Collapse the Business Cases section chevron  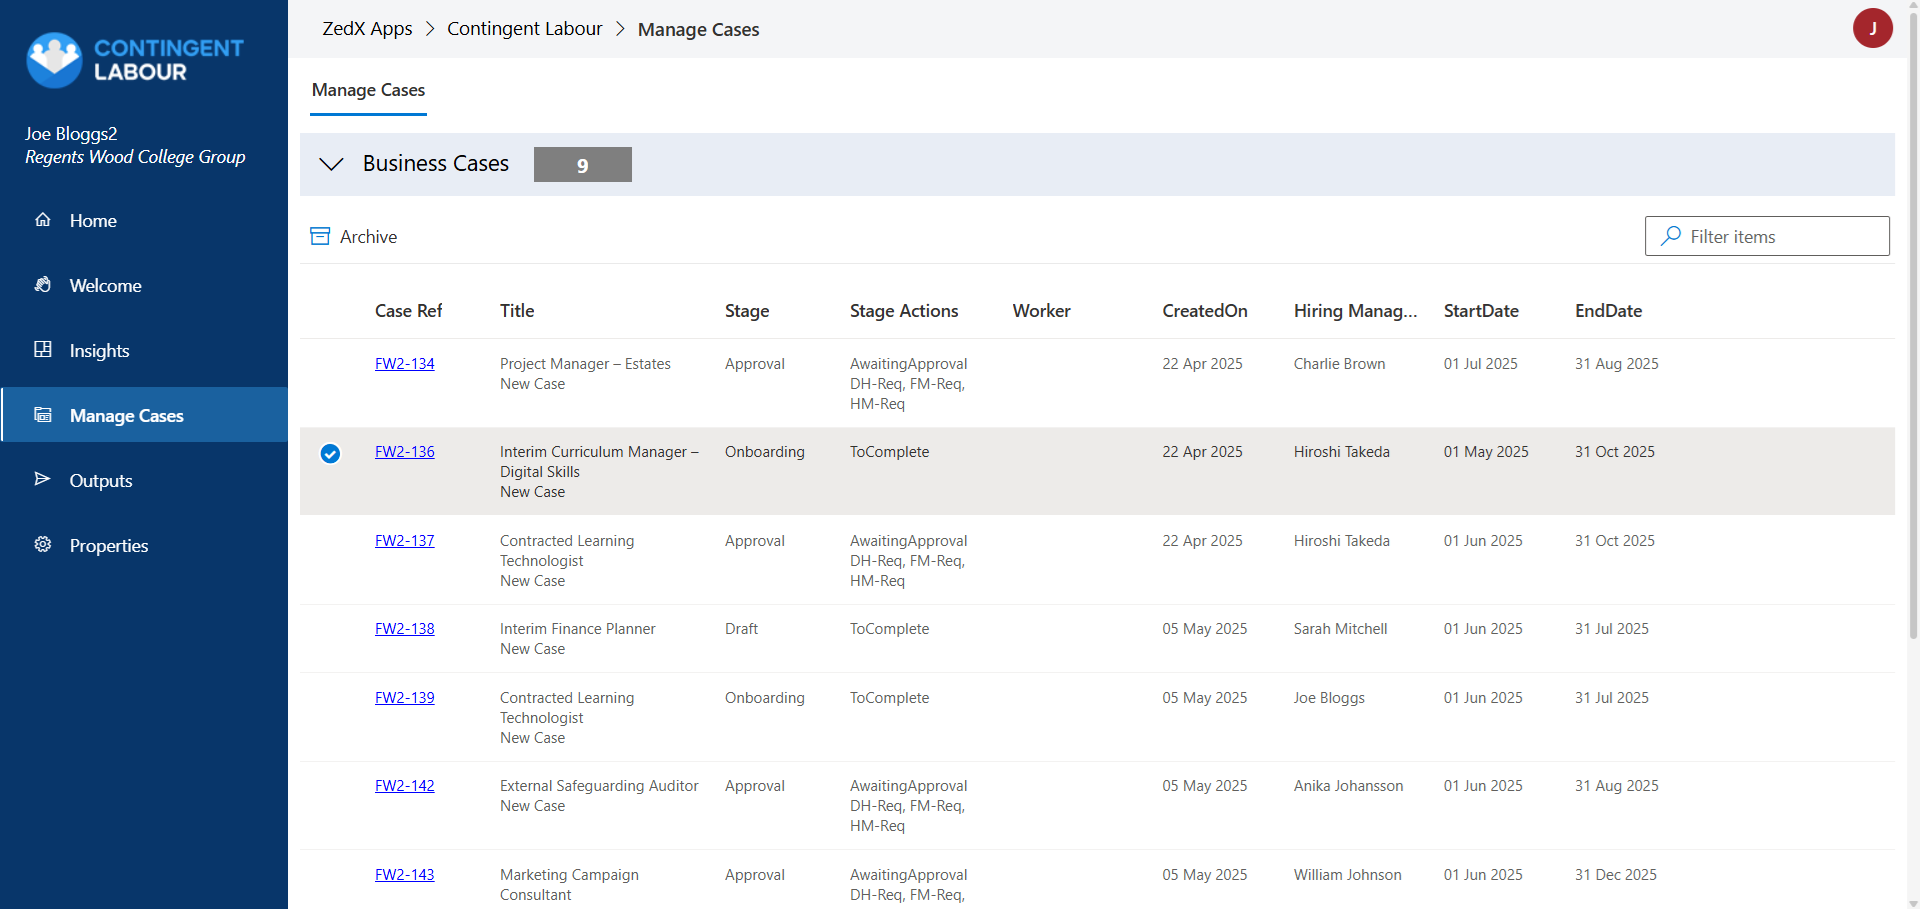(331, 164)
